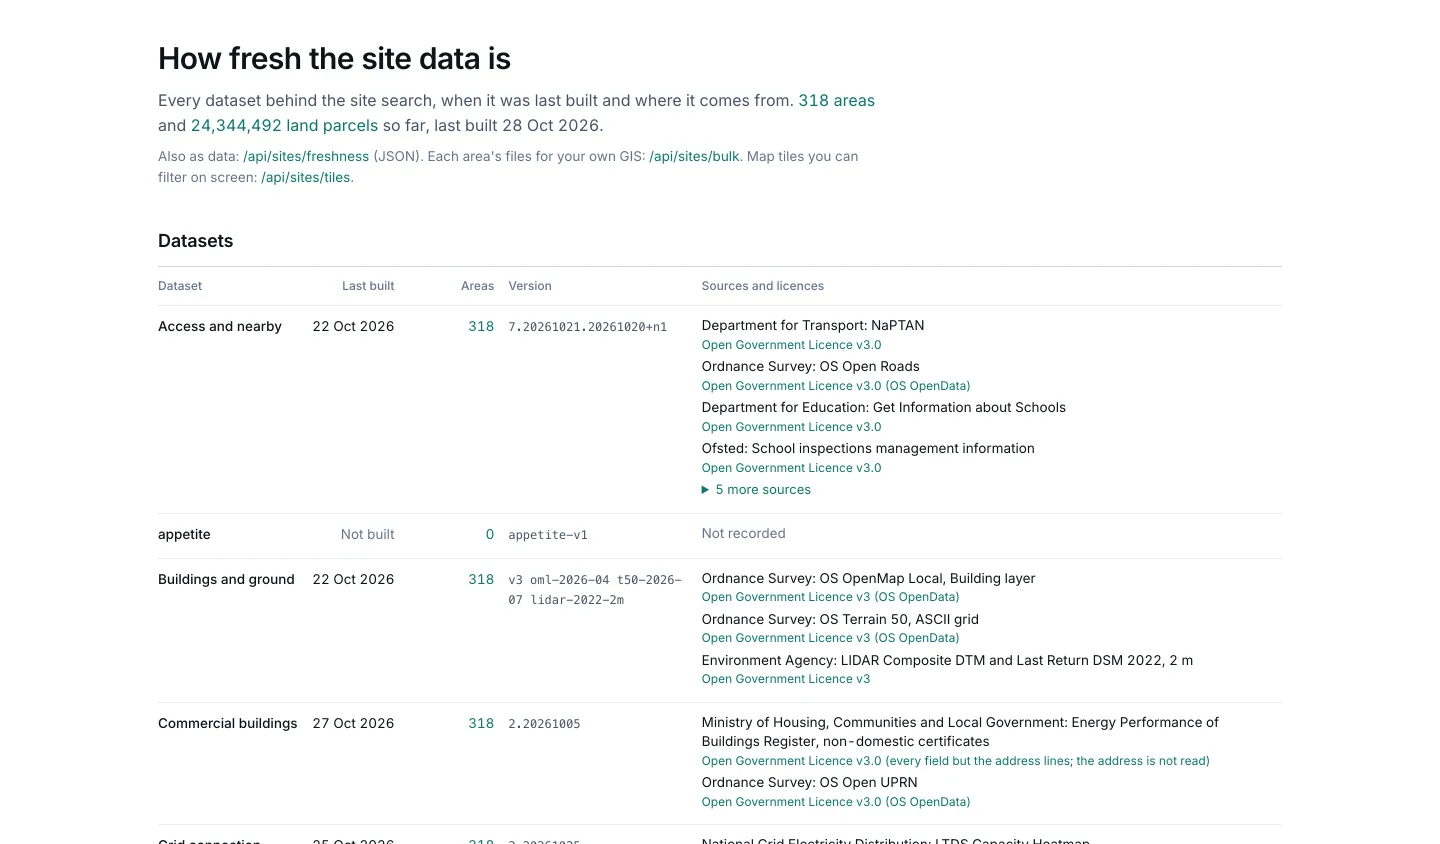This screenshot has width=1440, height=844.
Task: Open the licence under OS Terrain 50, ASCII grid
Action: tap(830, 638)
